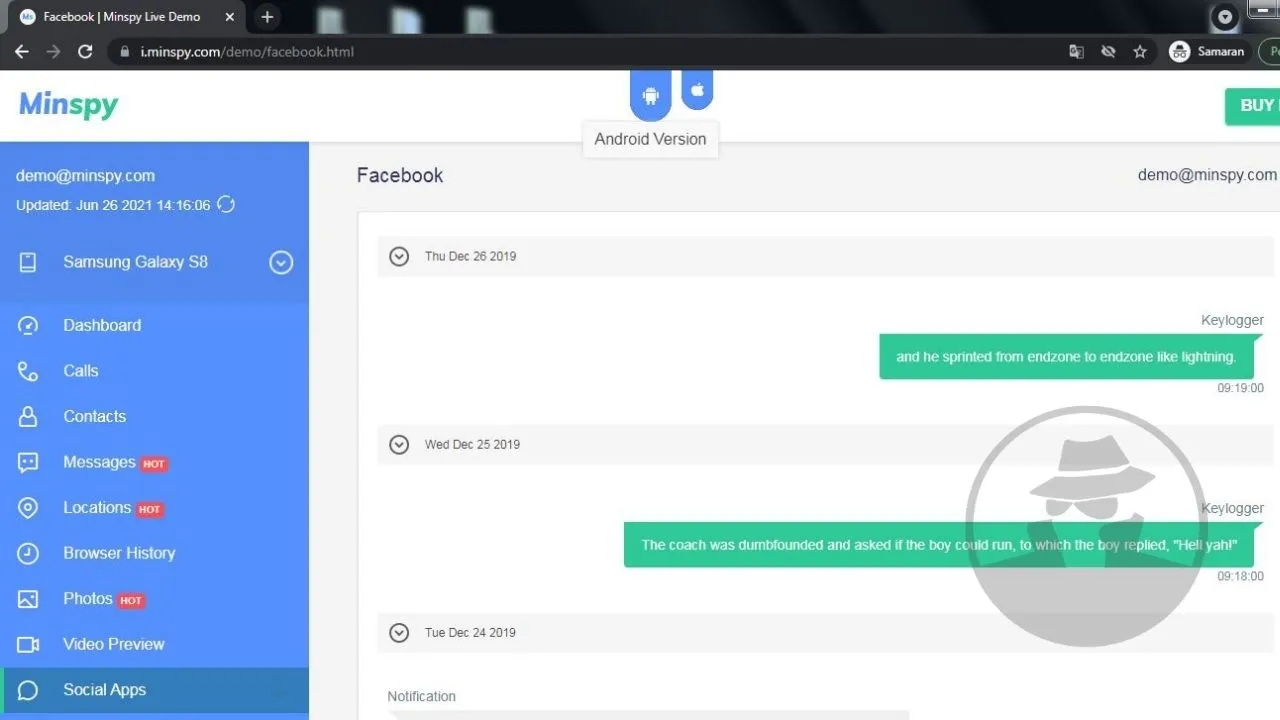Screen dimensions: 1280x720
Task: Click the Updated Jun 26 2021 text
Action: (x=113, y=205)
